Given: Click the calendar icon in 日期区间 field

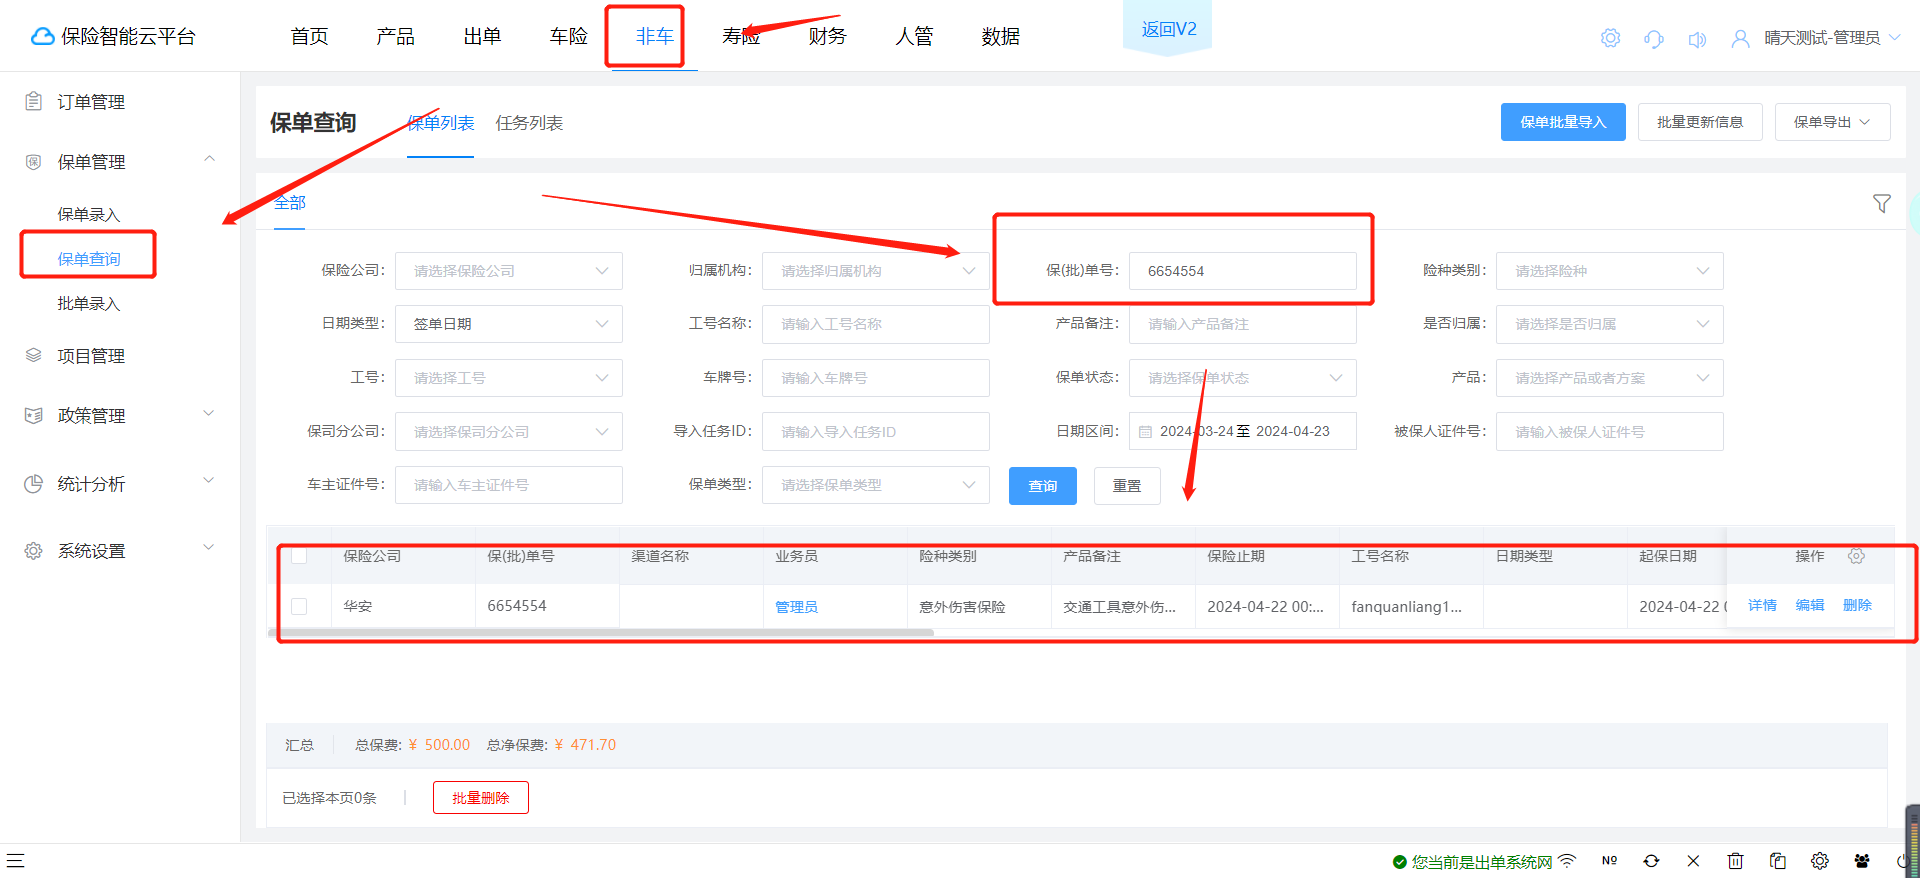Looking at the screenshot, I should point(1146,432).
